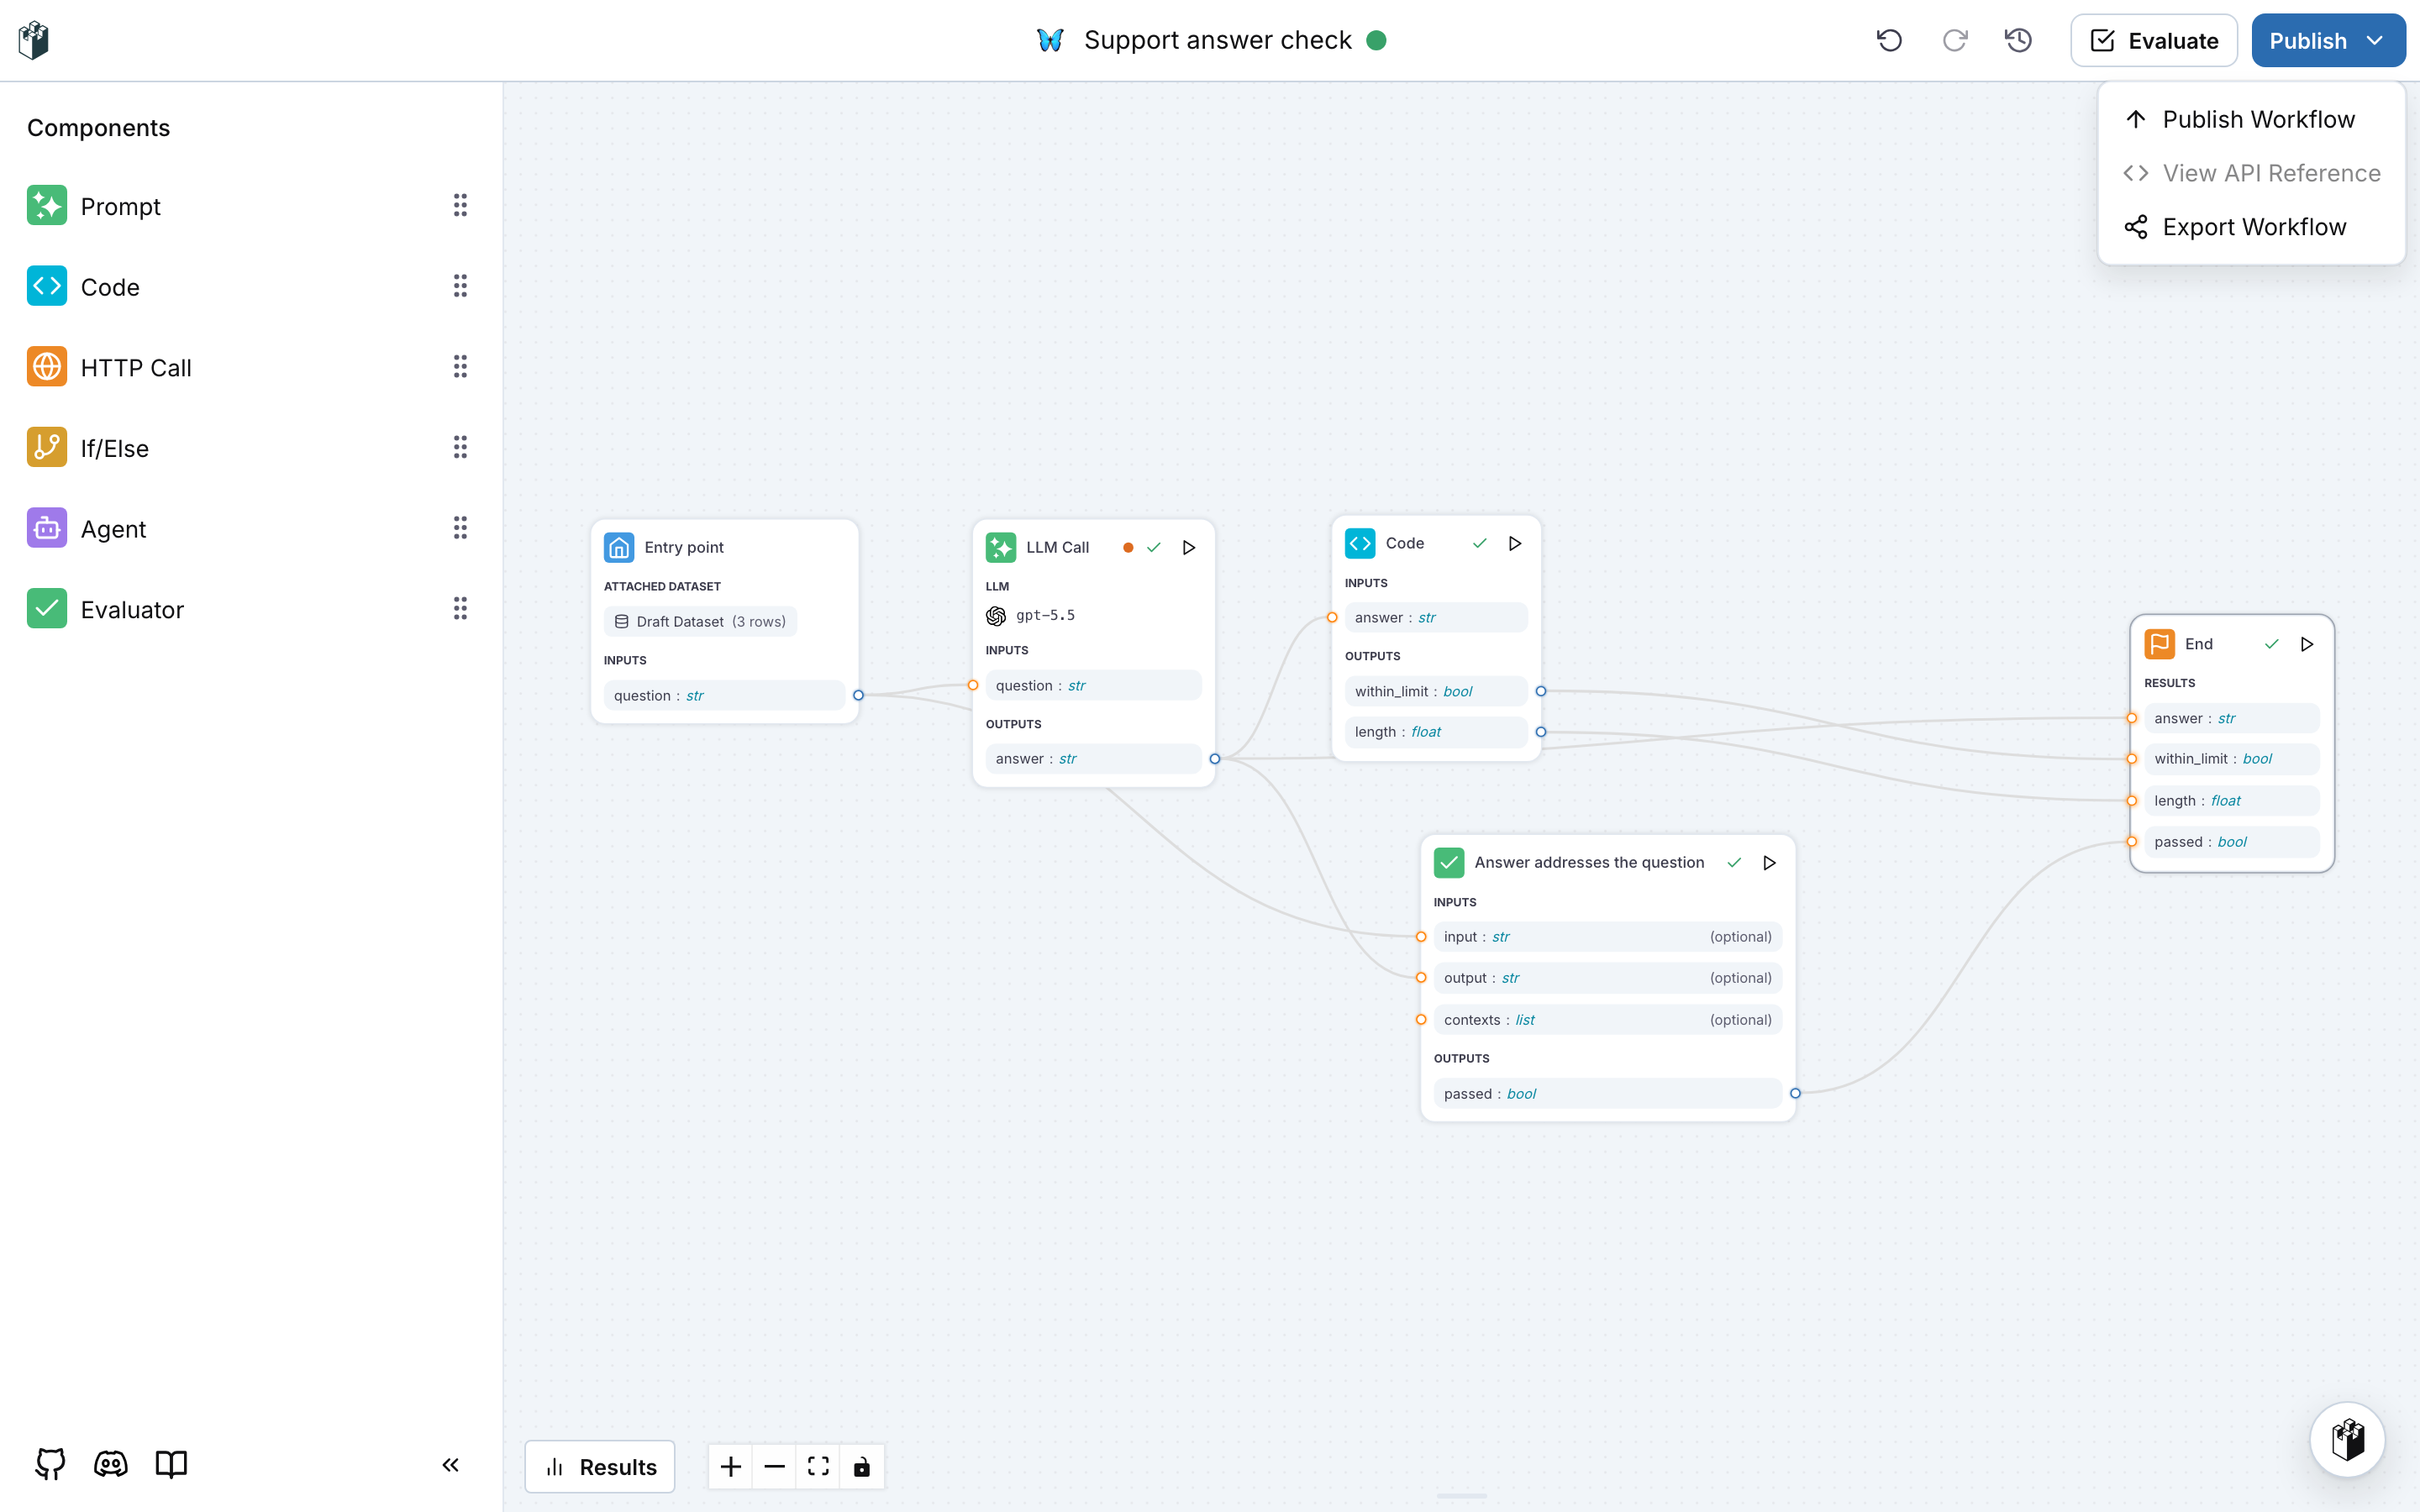This screenshot has height=1512, width=2420.
Task: Click the evaluator node checkmark icon
Action: click(x=1449, y=862)
